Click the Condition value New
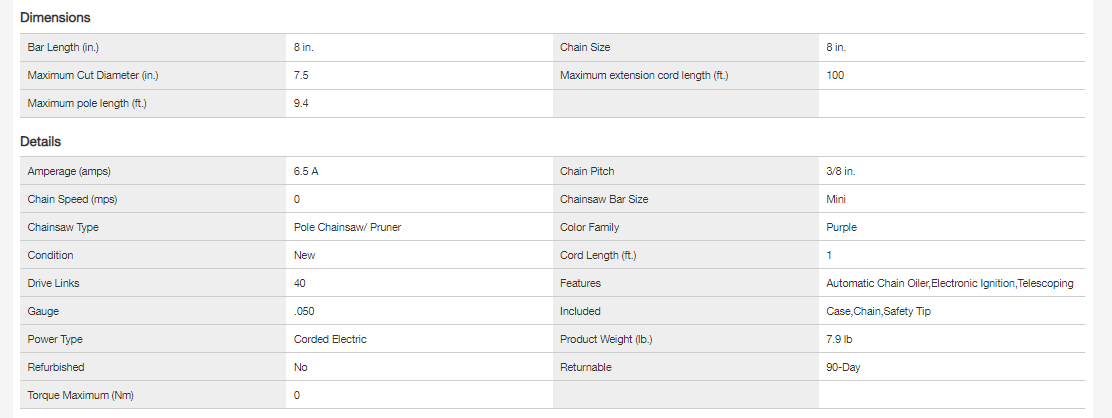The image size is (1112, 418). (x=304, y=256)
